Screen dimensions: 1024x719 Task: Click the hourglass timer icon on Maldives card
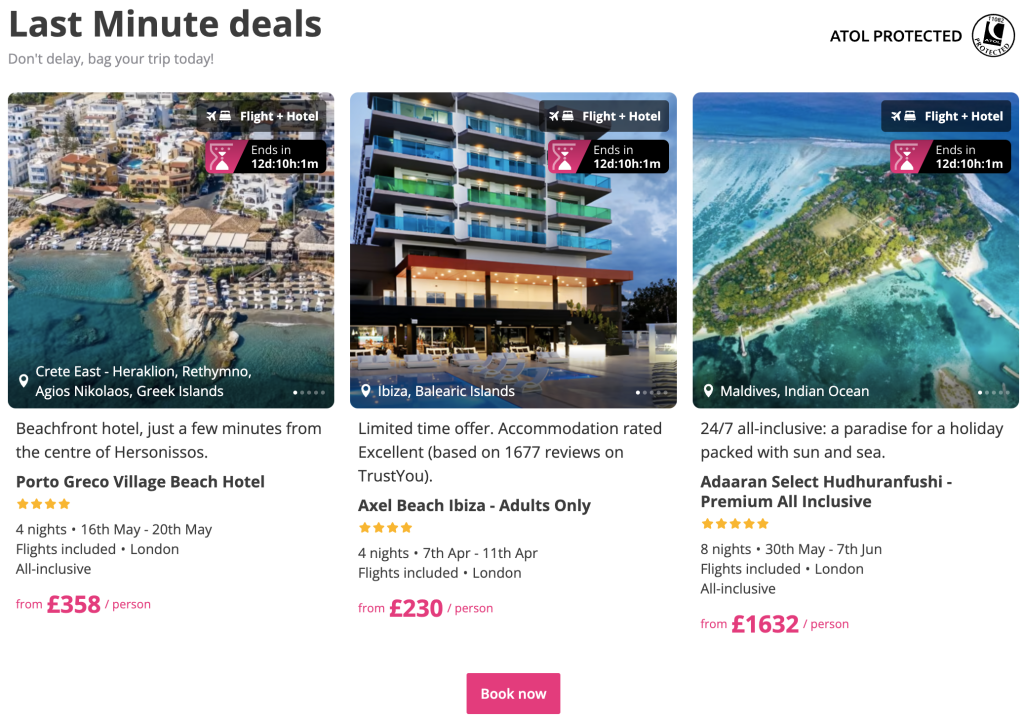point(906,157)
